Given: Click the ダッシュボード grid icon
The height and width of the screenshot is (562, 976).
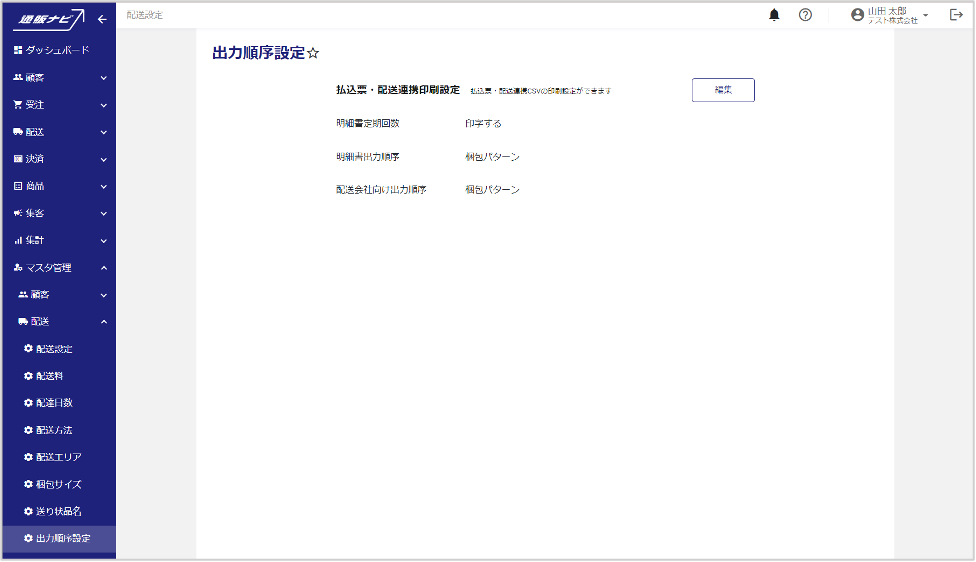Looking at the screenshot, I should point(18,50).
